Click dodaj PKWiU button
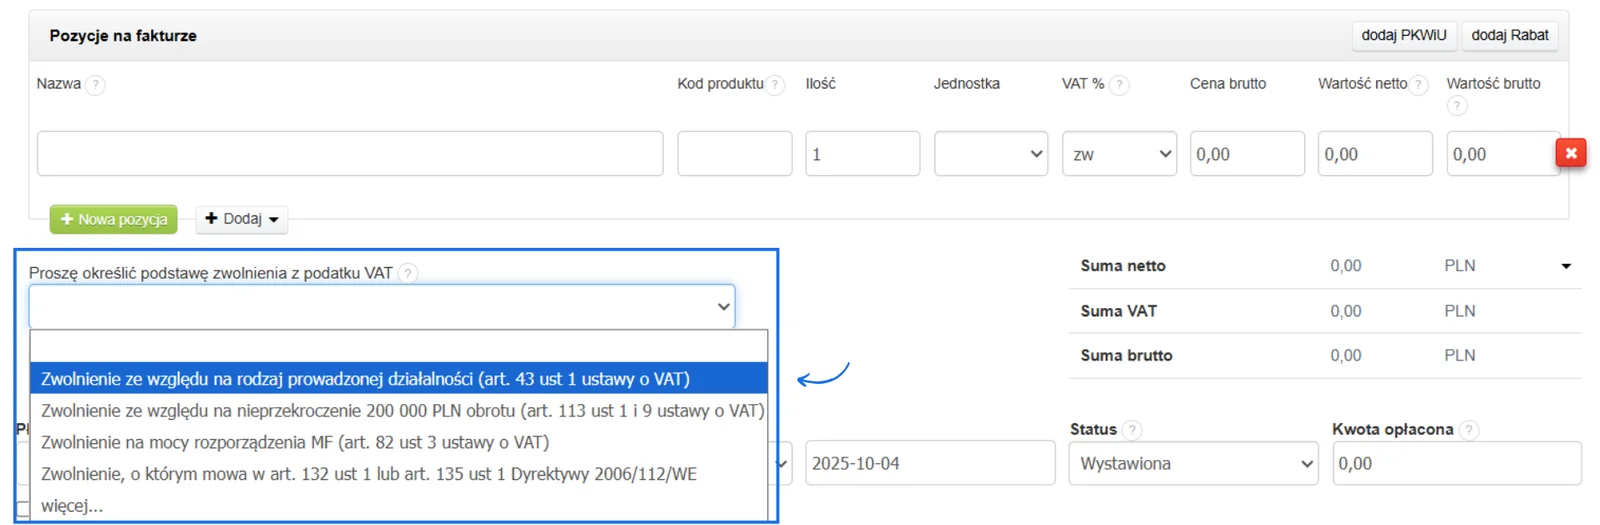Image resolution: width=1600 pixels, height=525 pixels. click(x=1404, y=35)
